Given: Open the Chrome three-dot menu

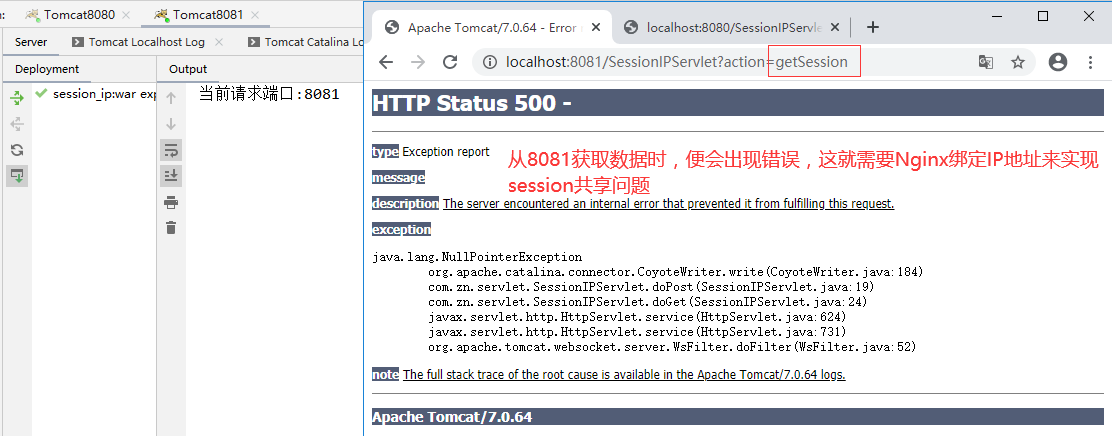Looking at the screenshot, I should [1092, 62].
